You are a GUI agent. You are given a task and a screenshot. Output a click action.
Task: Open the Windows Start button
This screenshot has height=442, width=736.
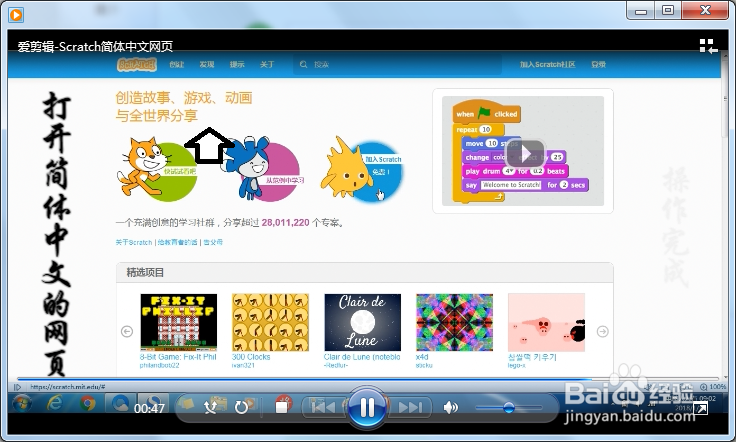[x=22, y=404]
